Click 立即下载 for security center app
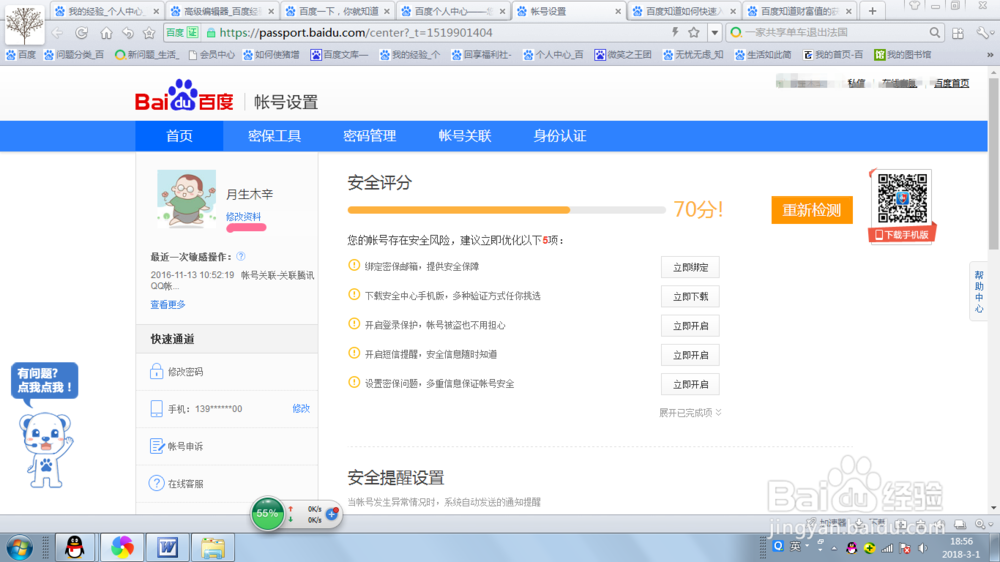Image resolution: width=1000 pixels, height=562 pixels. (690, 297)
